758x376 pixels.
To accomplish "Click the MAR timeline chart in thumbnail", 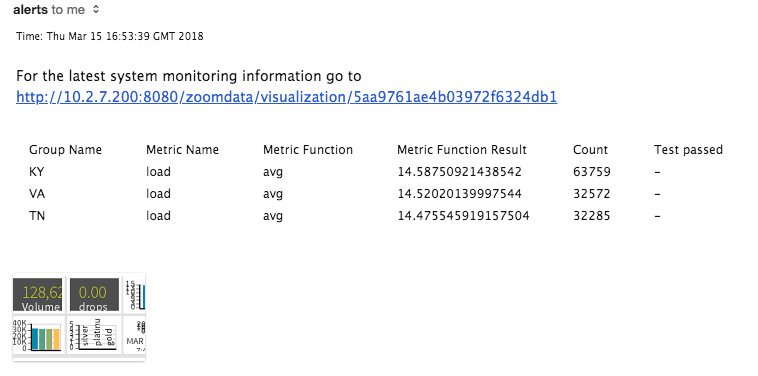I will (135, 334).
